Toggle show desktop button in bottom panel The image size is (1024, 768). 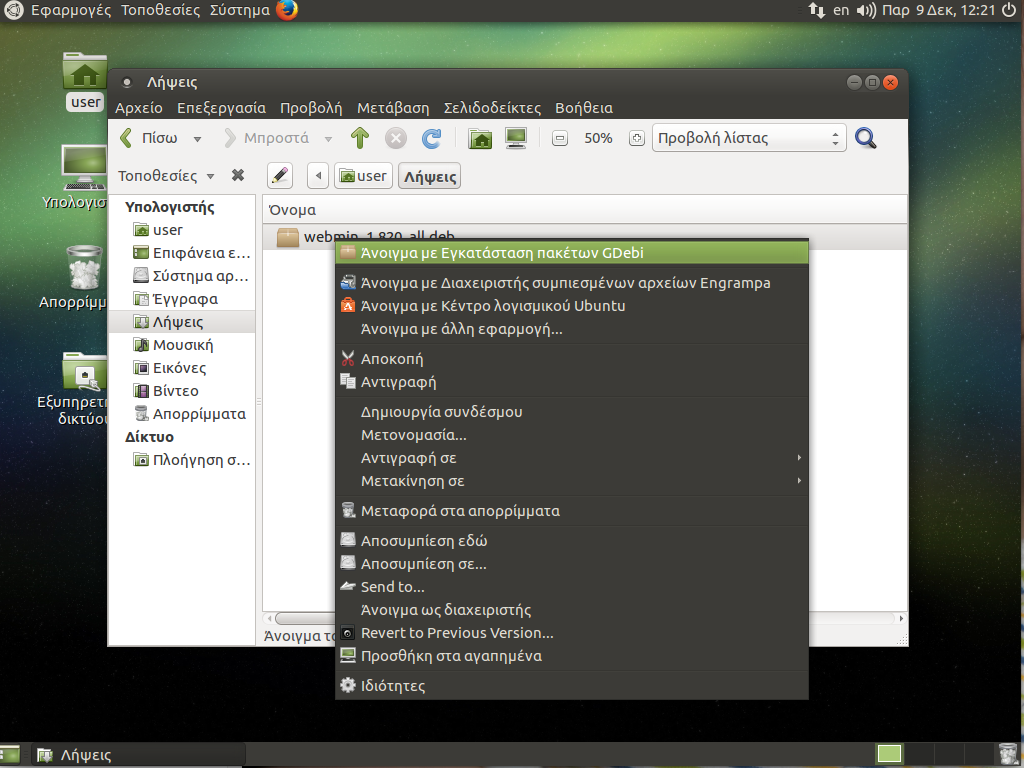point(10,755)
